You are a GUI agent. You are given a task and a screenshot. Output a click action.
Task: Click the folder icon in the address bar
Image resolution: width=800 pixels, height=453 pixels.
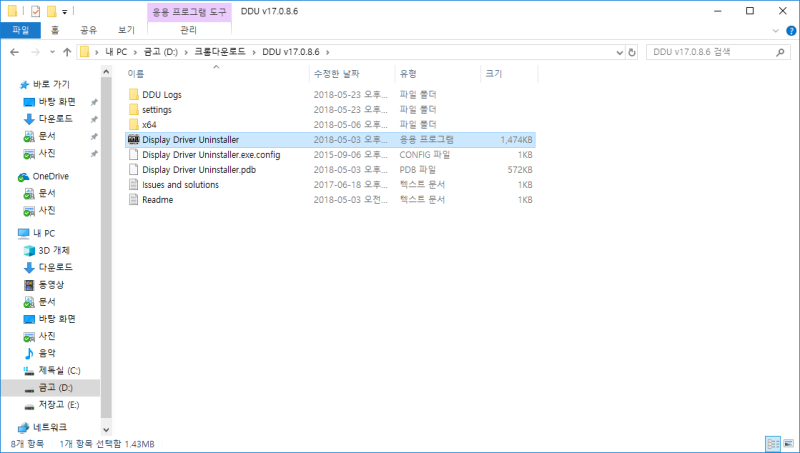click(85, 52)
